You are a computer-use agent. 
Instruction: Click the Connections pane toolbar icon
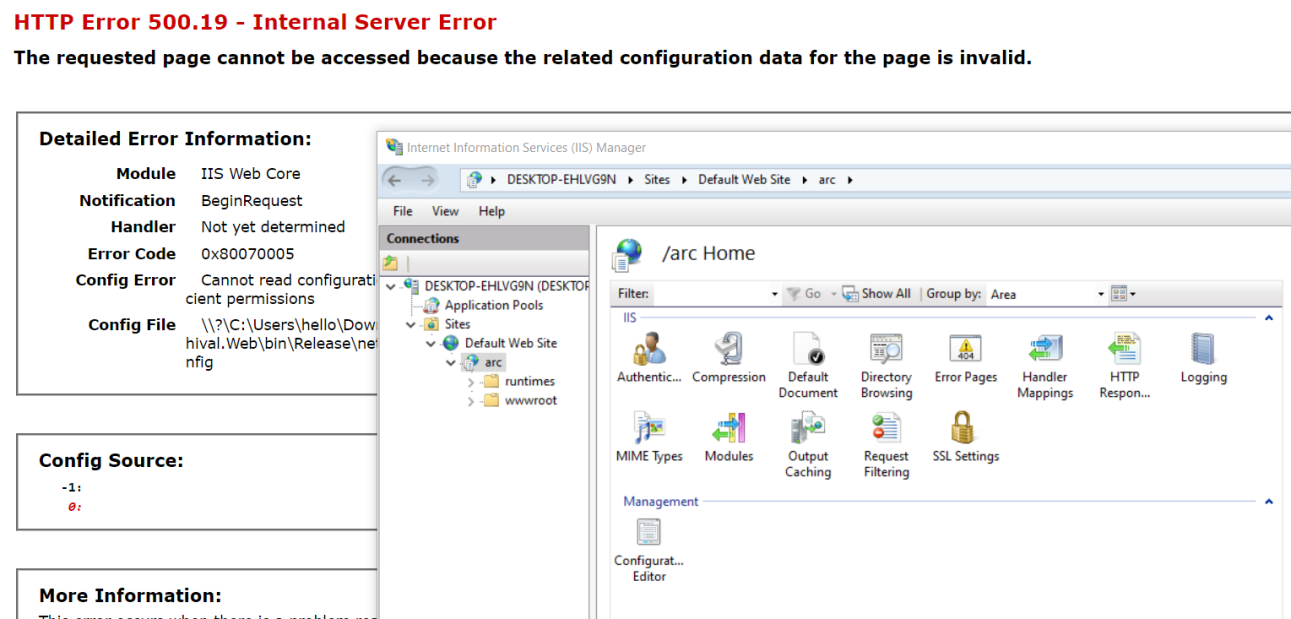point(390,263)
